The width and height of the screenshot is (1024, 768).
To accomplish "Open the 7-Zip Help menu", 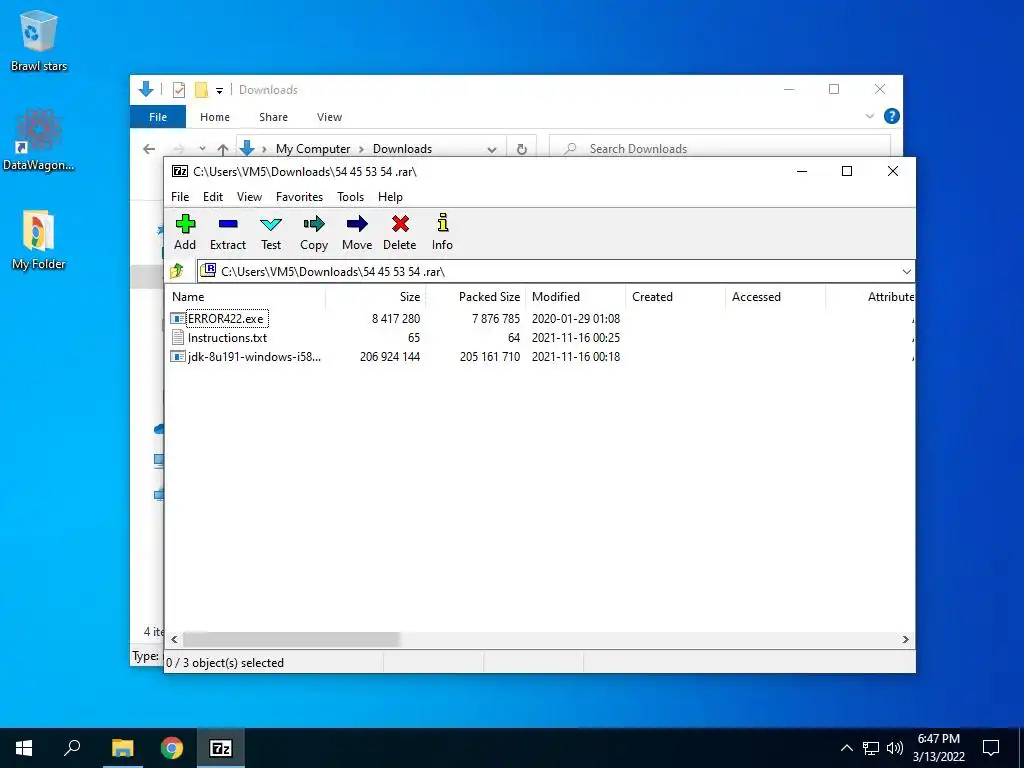I will click(x=391, y=197).
